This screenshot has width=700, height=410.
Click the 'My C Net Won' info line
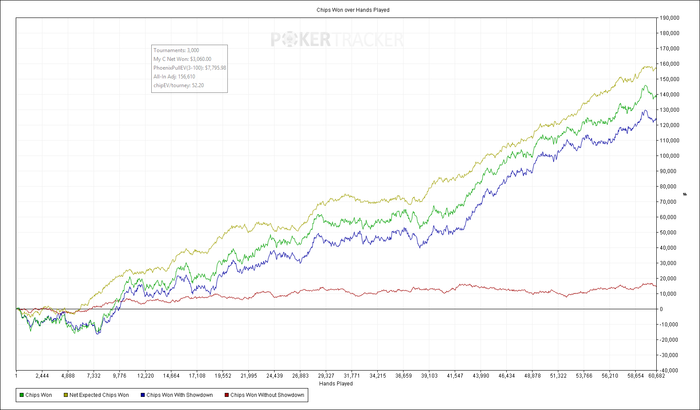tap(183, 59)
